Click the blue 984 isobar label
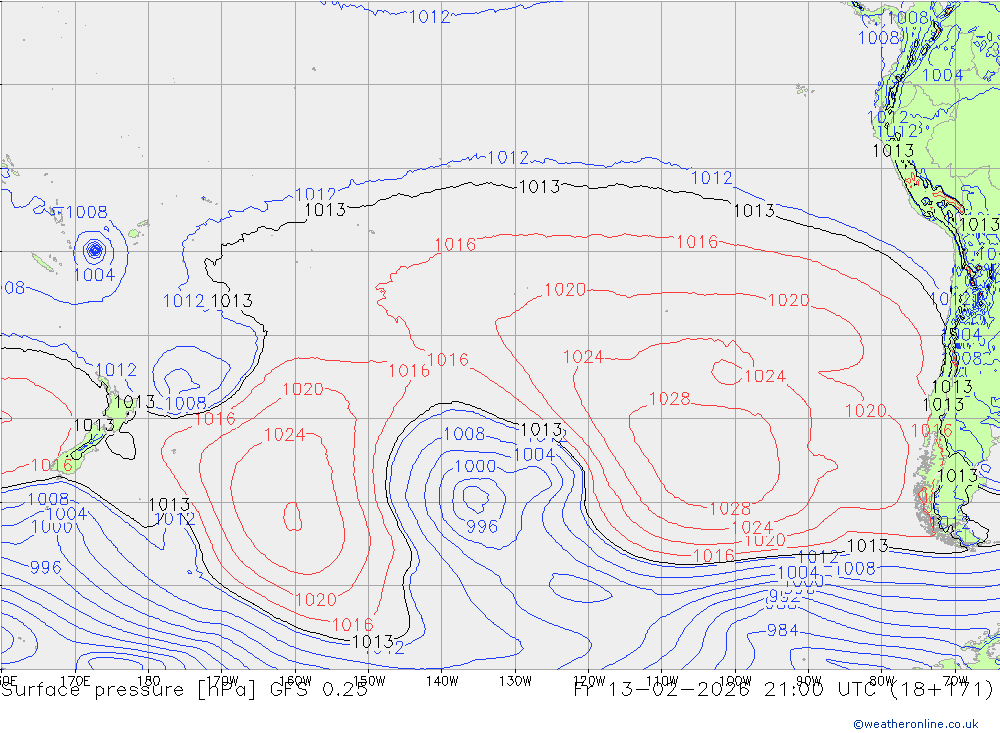Viewport: 1000px width, 733px height. click(782, 630)
